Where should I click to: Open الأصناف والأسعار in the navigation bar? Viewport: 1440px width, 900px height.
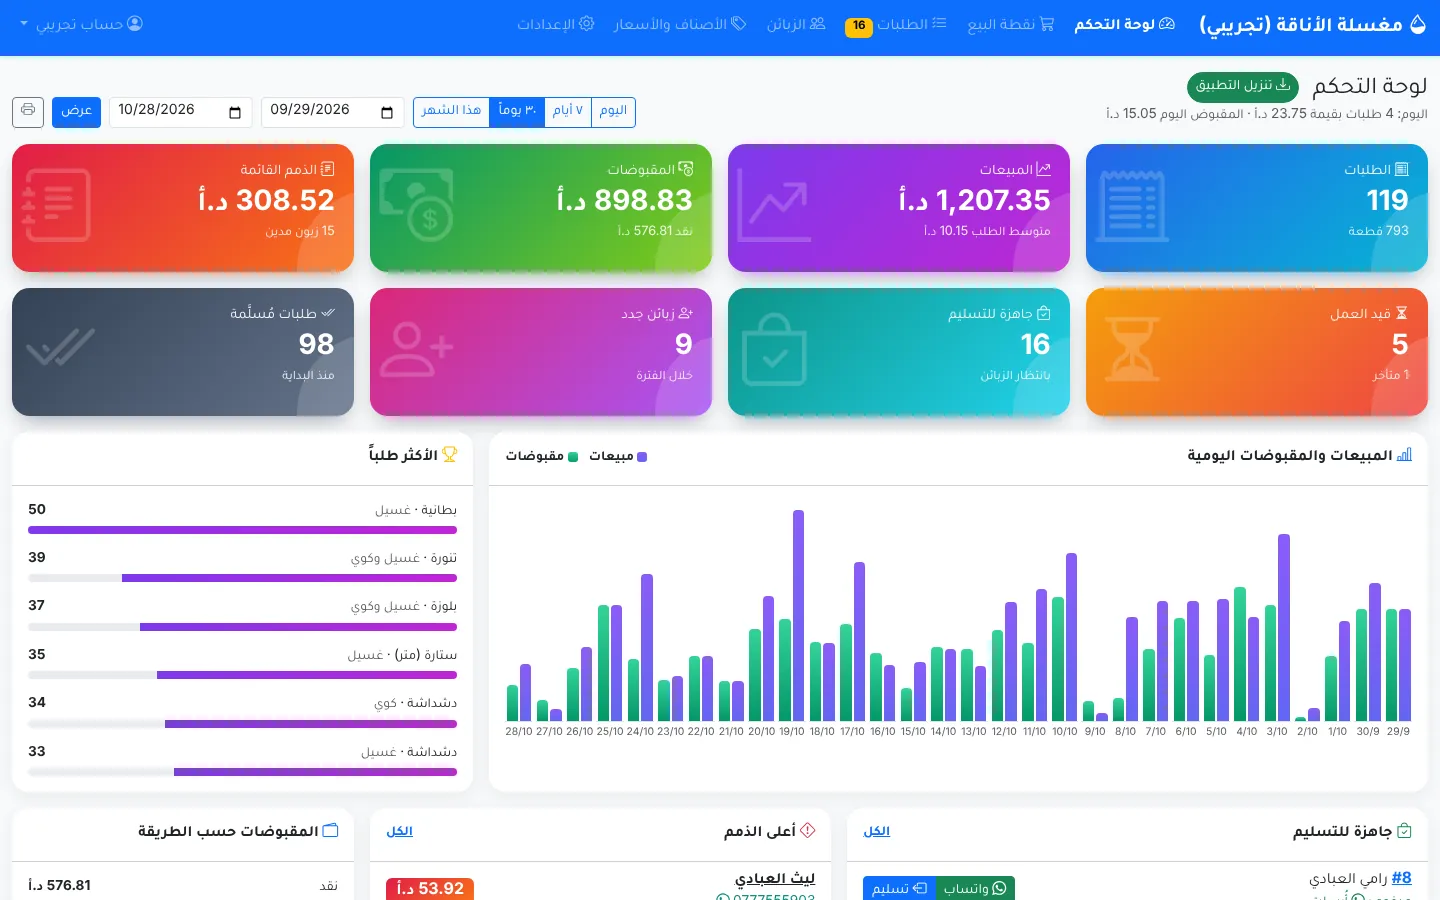tap(680, 25)
